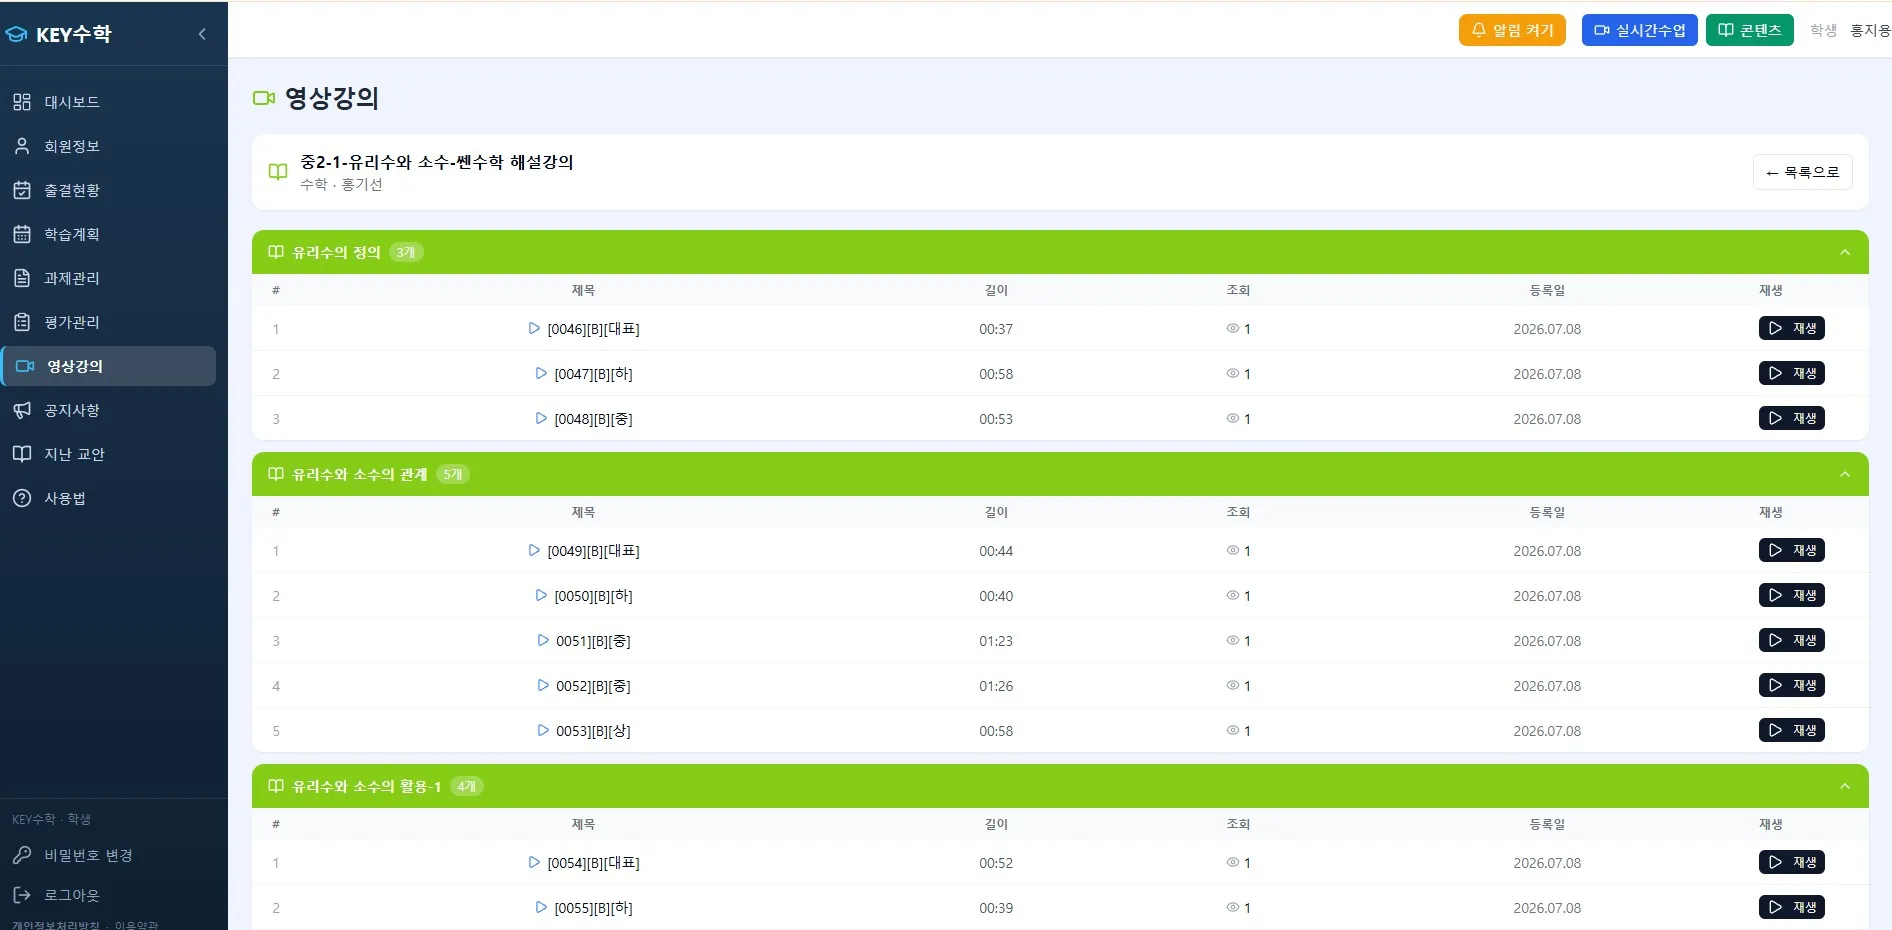Play video [0047][B][하]

[1791, 373]
